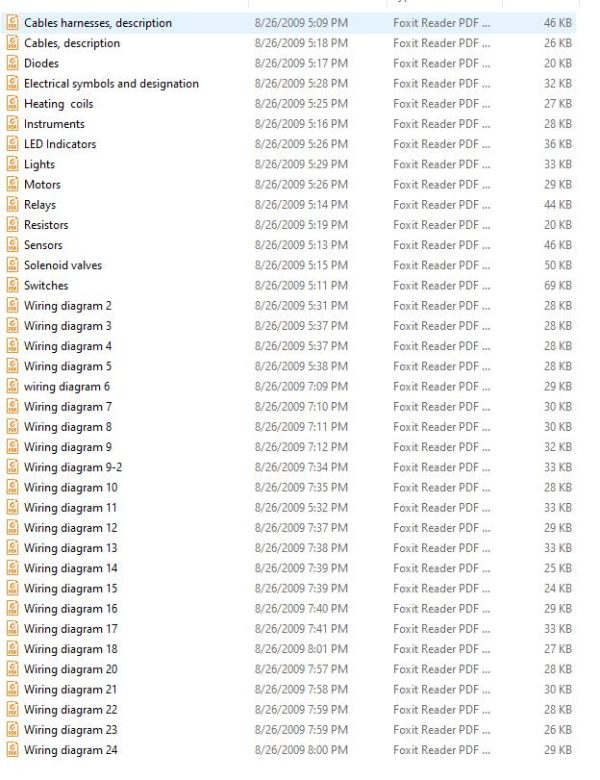
Task: Click the icon for Wiring diagram 9-2
Action: (x=12, y=467)
